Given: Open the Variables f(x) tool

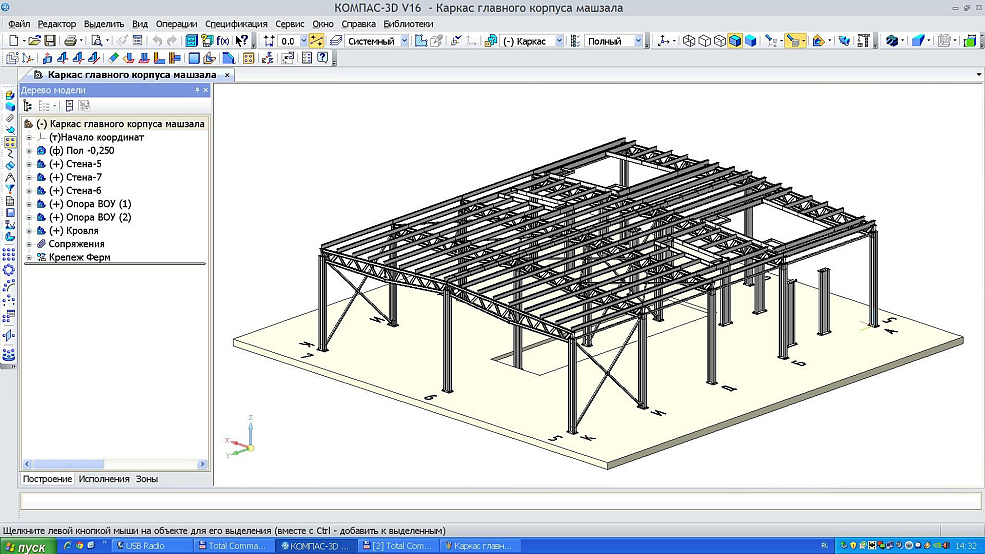Looking at the screenshot, I should coord(222,41).
